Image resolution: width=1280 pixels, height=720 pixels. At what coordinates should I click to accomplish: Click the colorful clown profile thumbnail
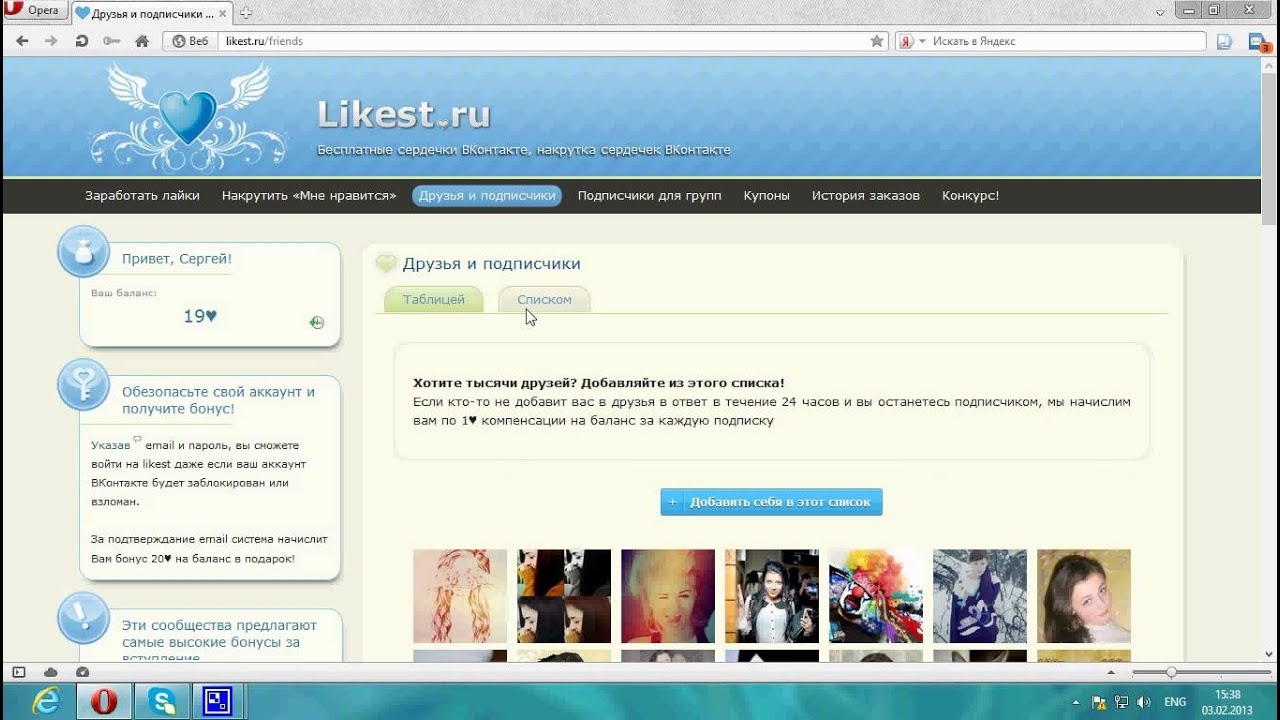click(875, 596)
